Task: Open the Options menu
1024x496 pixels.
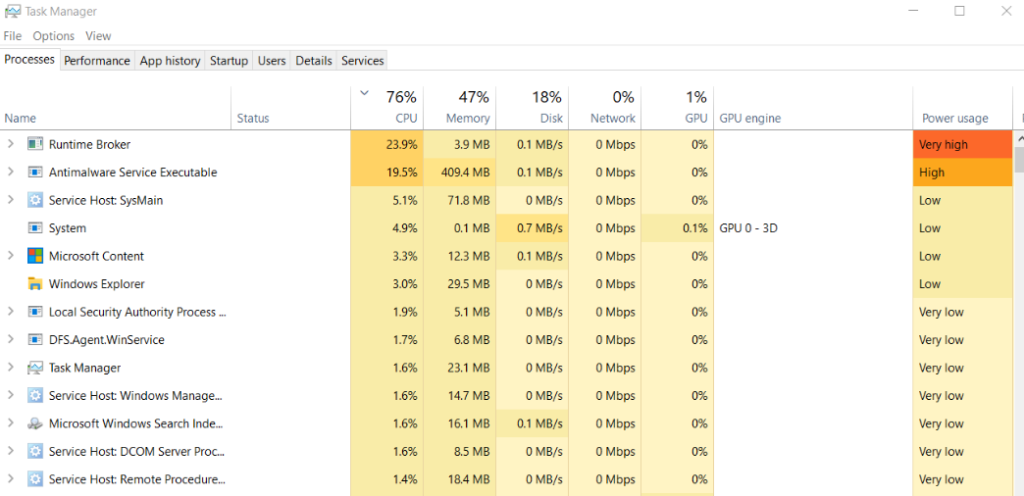Action: [x=54, y=36]
